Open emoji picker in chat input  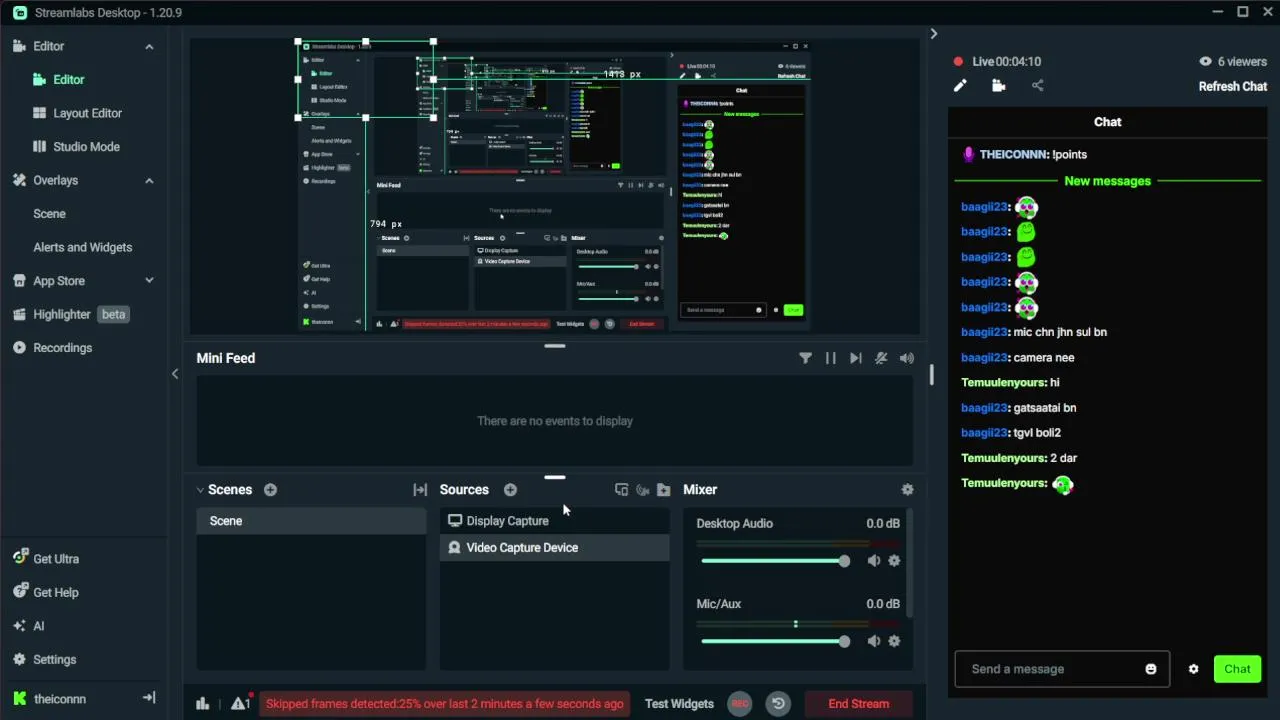pos(1151,669)
